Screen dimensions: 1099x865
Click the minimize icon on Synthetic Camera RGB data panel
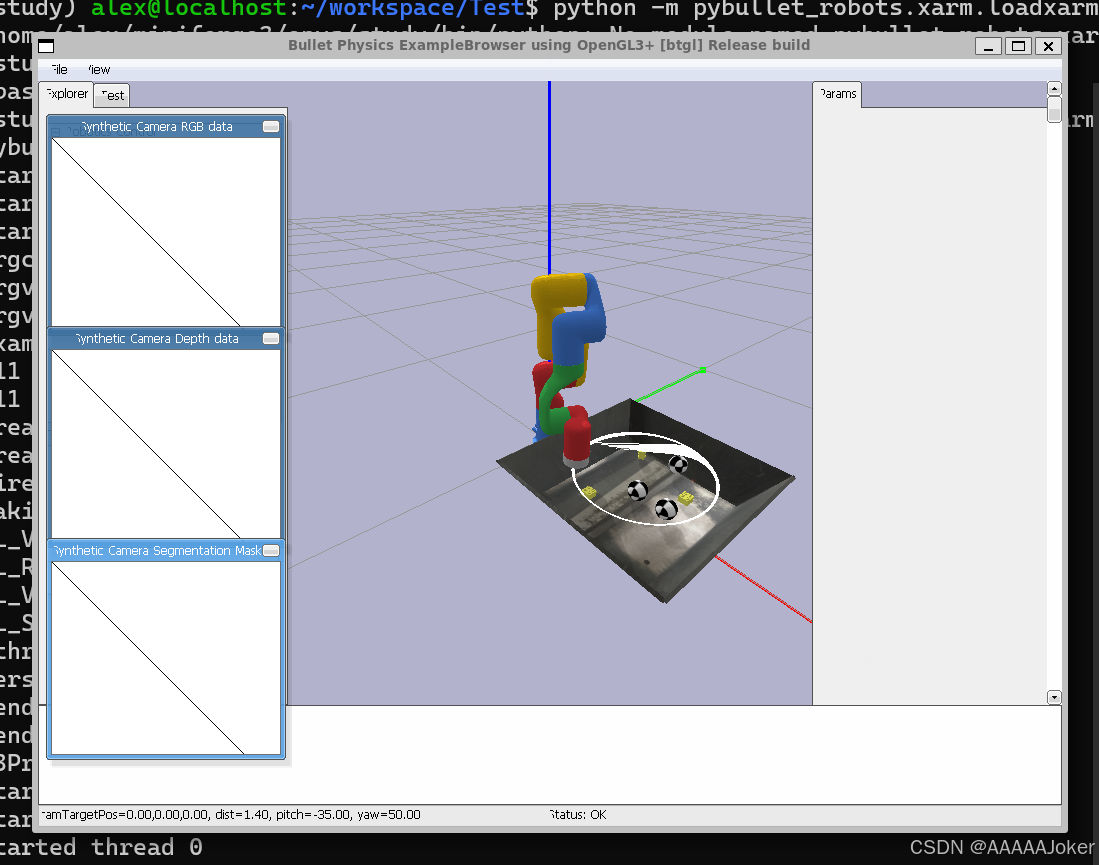tap(270, 126)
